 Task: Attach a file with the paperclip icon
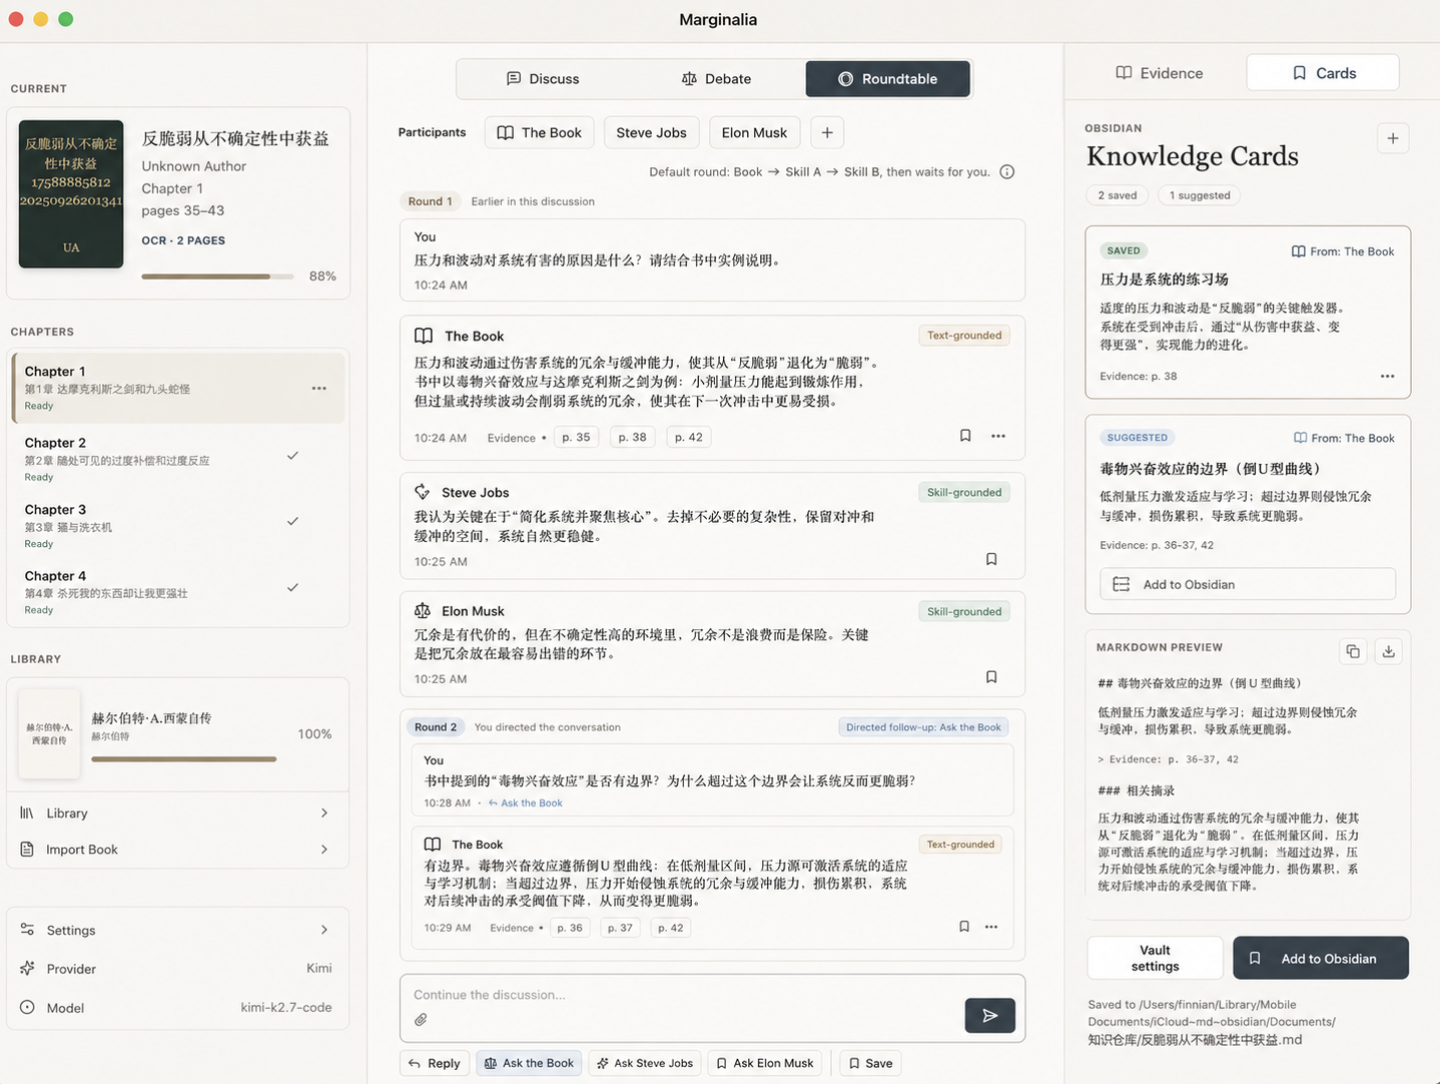pos(421,1019)
